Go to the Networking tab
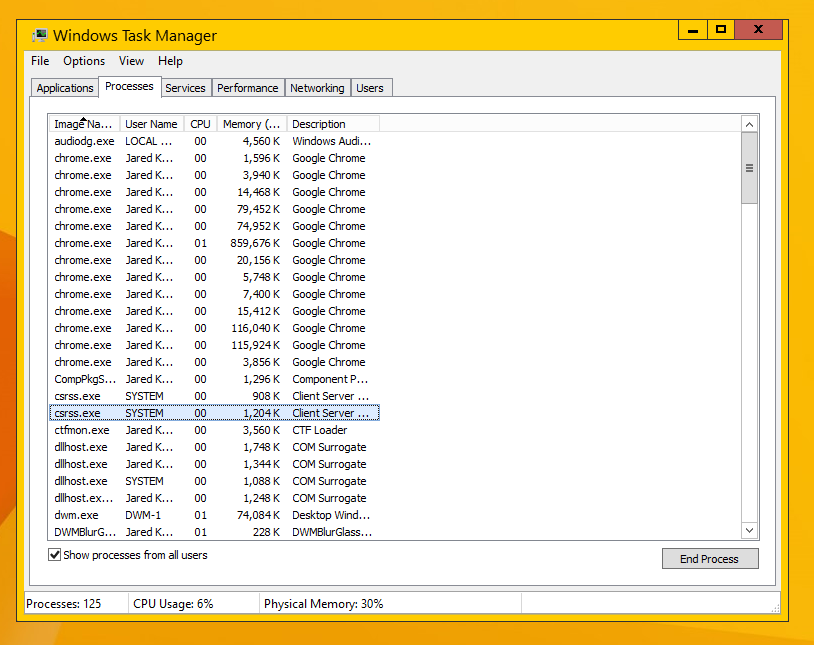814x645 pixels. point(317,88)
